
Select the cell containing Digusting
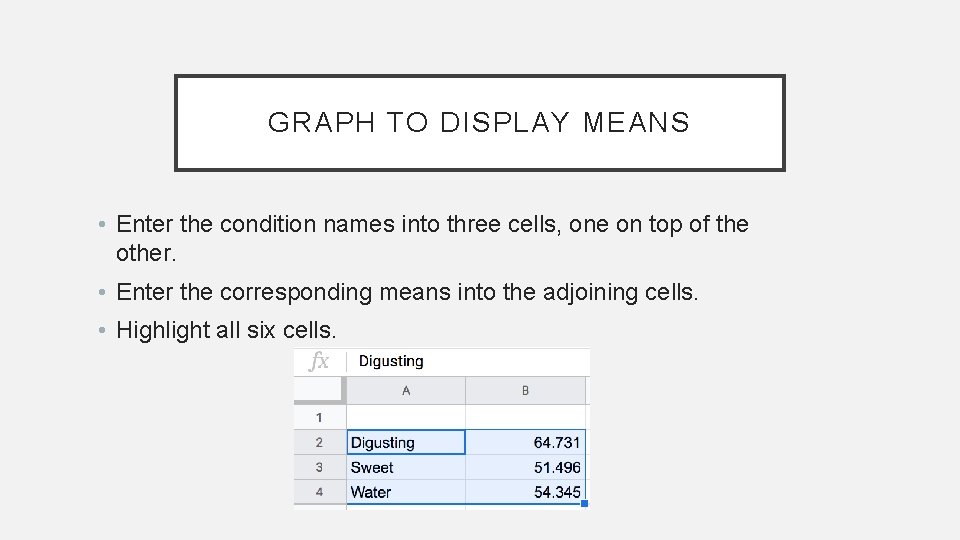405,442
